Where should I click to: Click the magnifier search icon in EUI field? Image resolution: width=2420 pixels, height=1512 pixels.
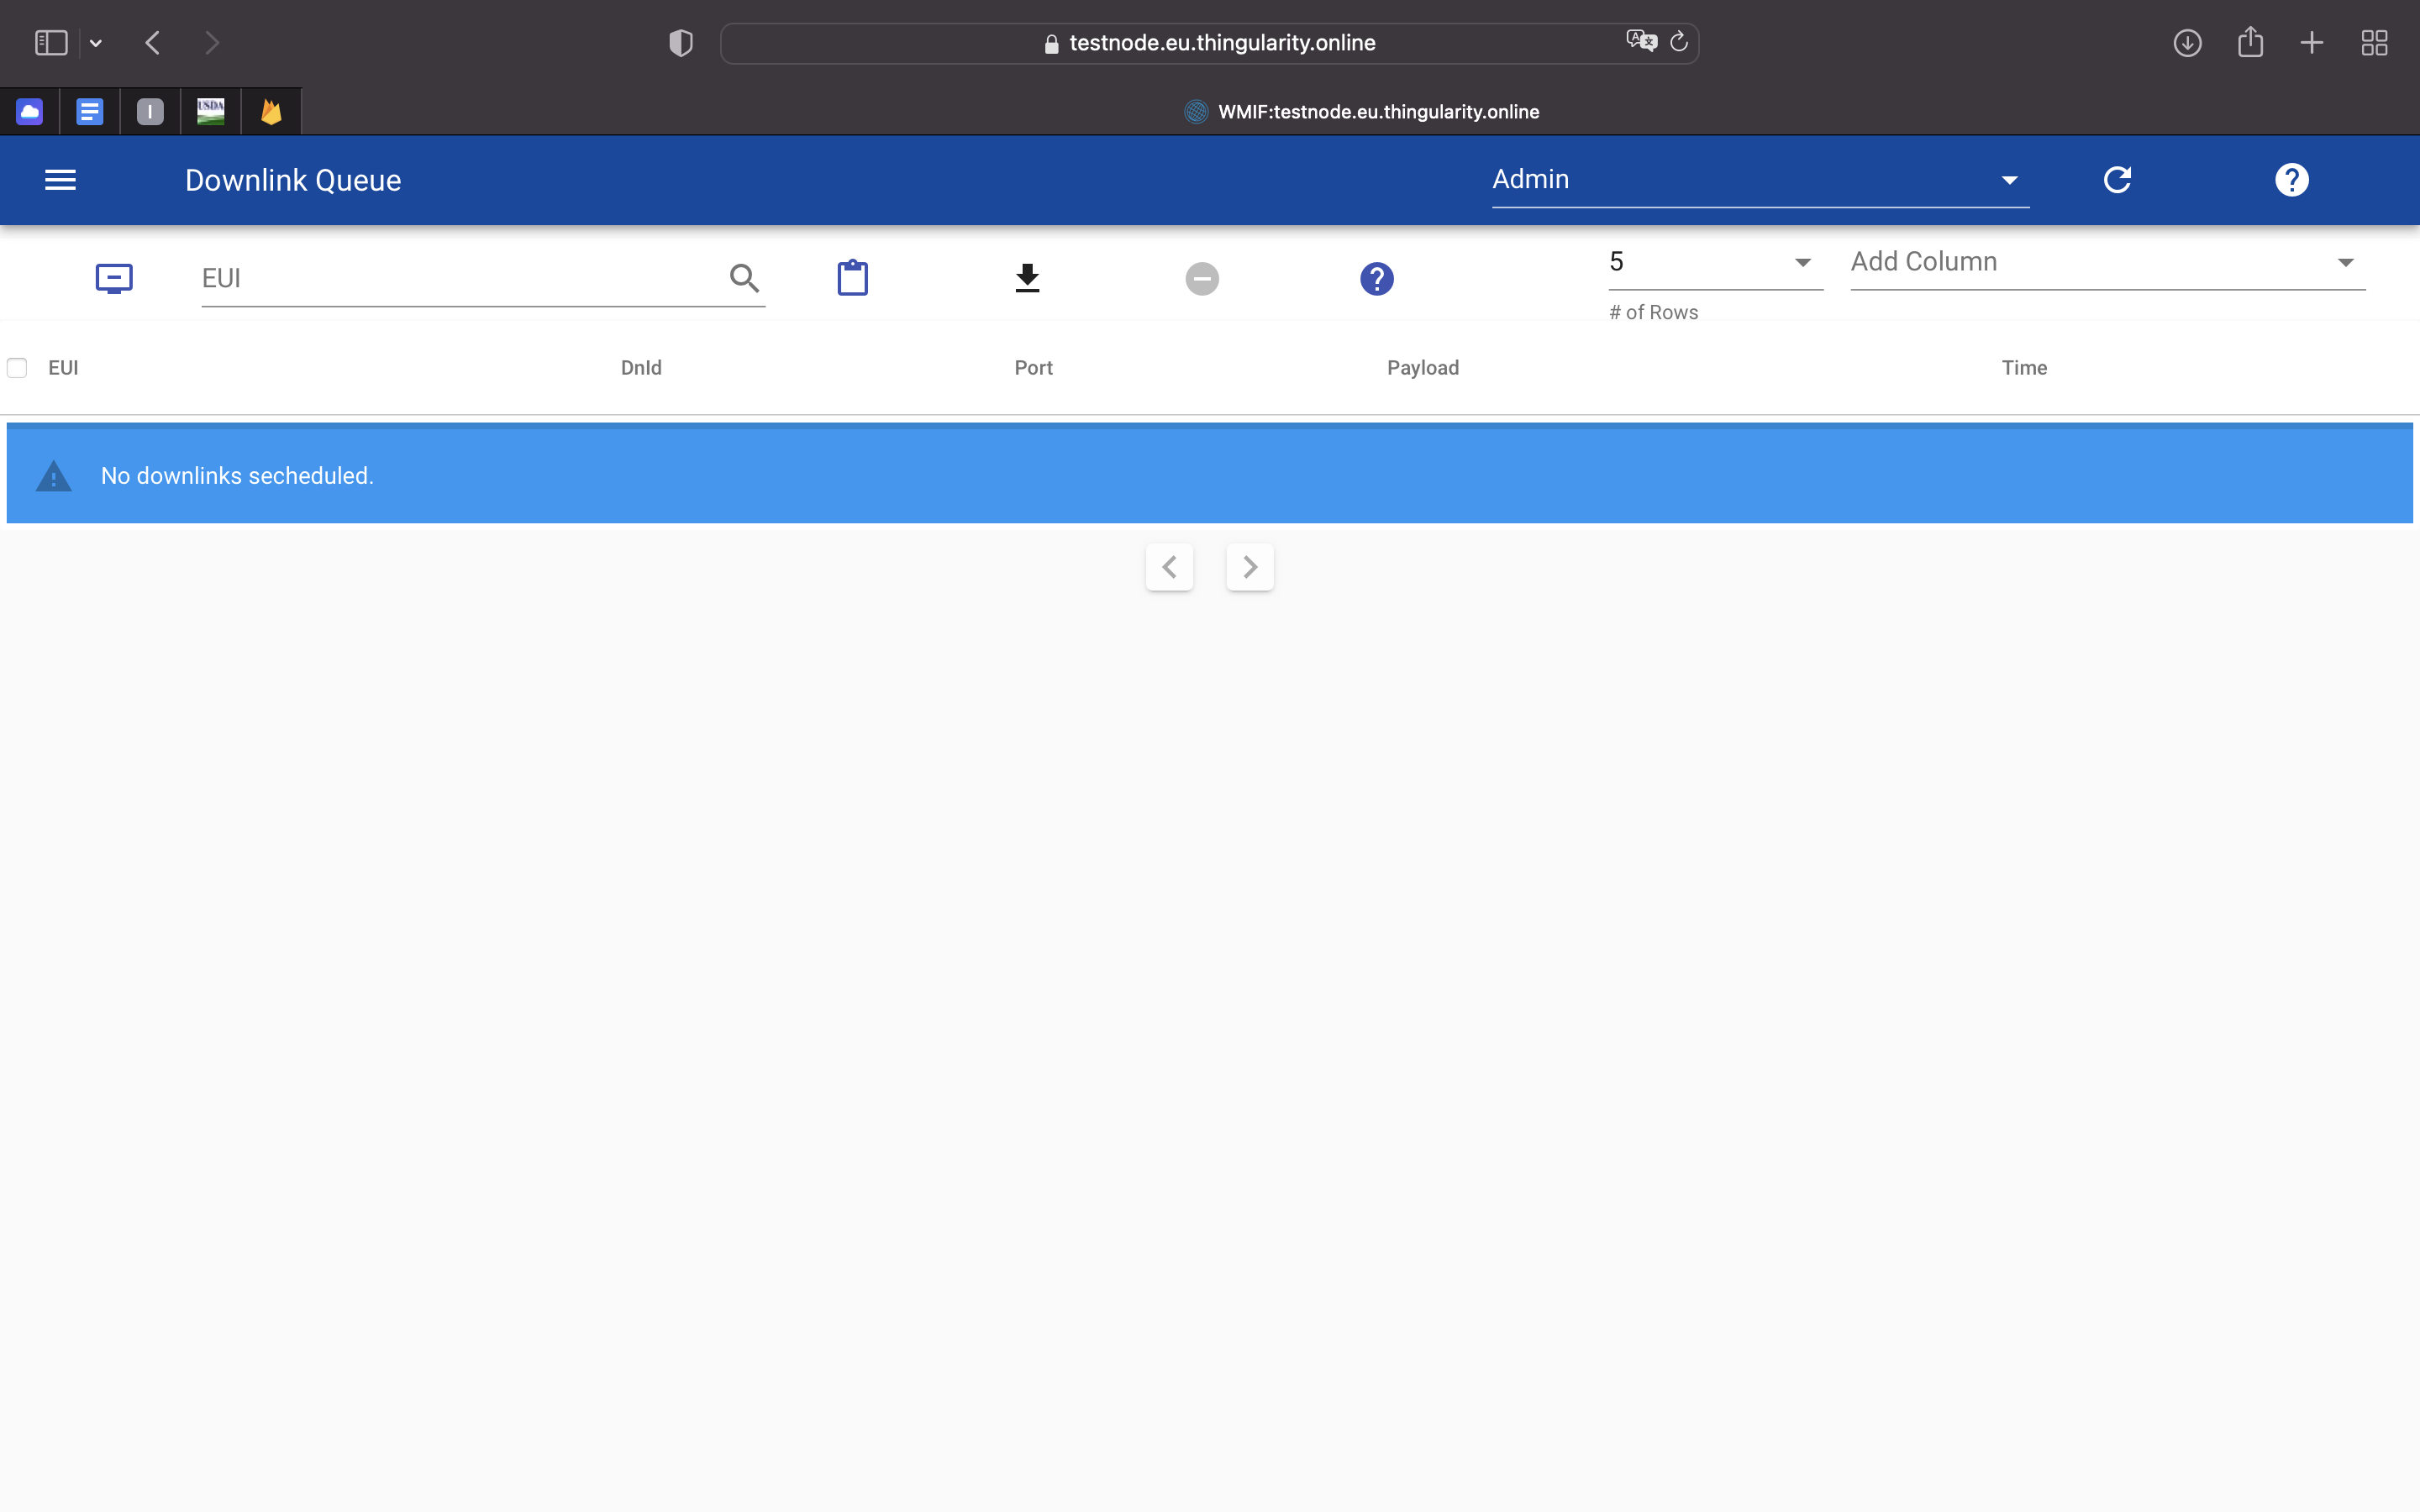pyautogui.click(x=744, y=278)
